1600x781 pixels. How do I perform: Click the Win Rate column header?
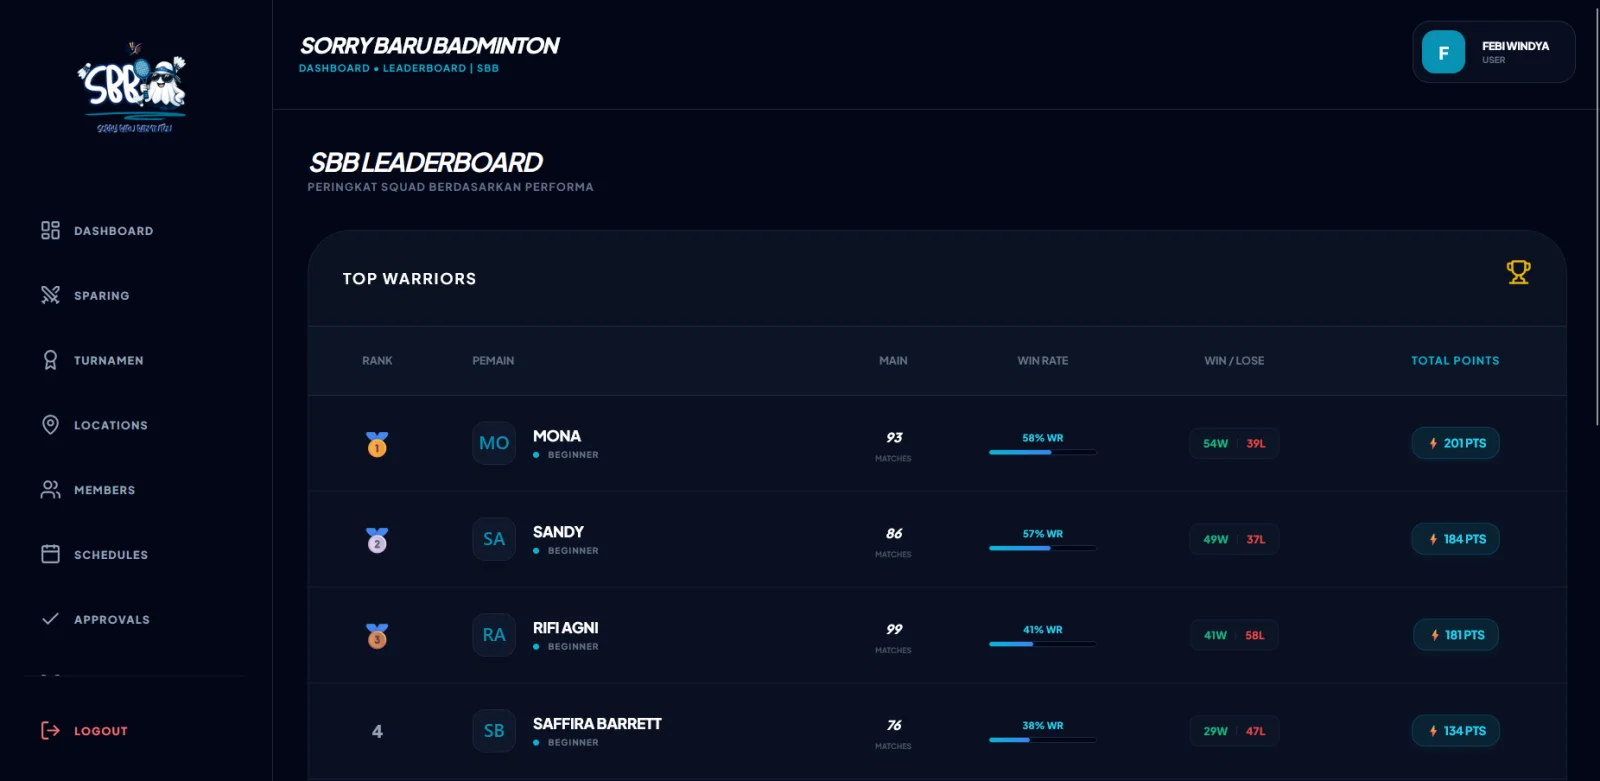(x=1043, y=361)
